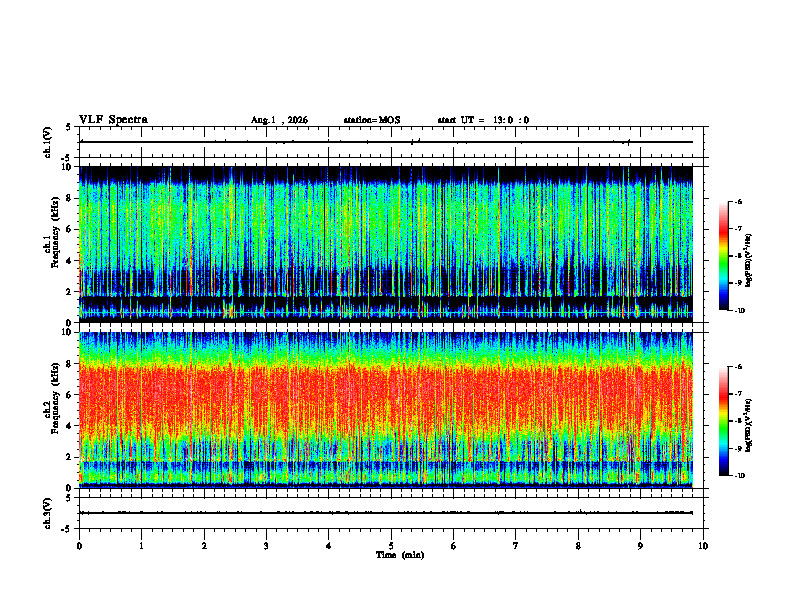Click the ch.2 spectrogram panel
Screen dimensions: 792x612
[x=386, y=410]
